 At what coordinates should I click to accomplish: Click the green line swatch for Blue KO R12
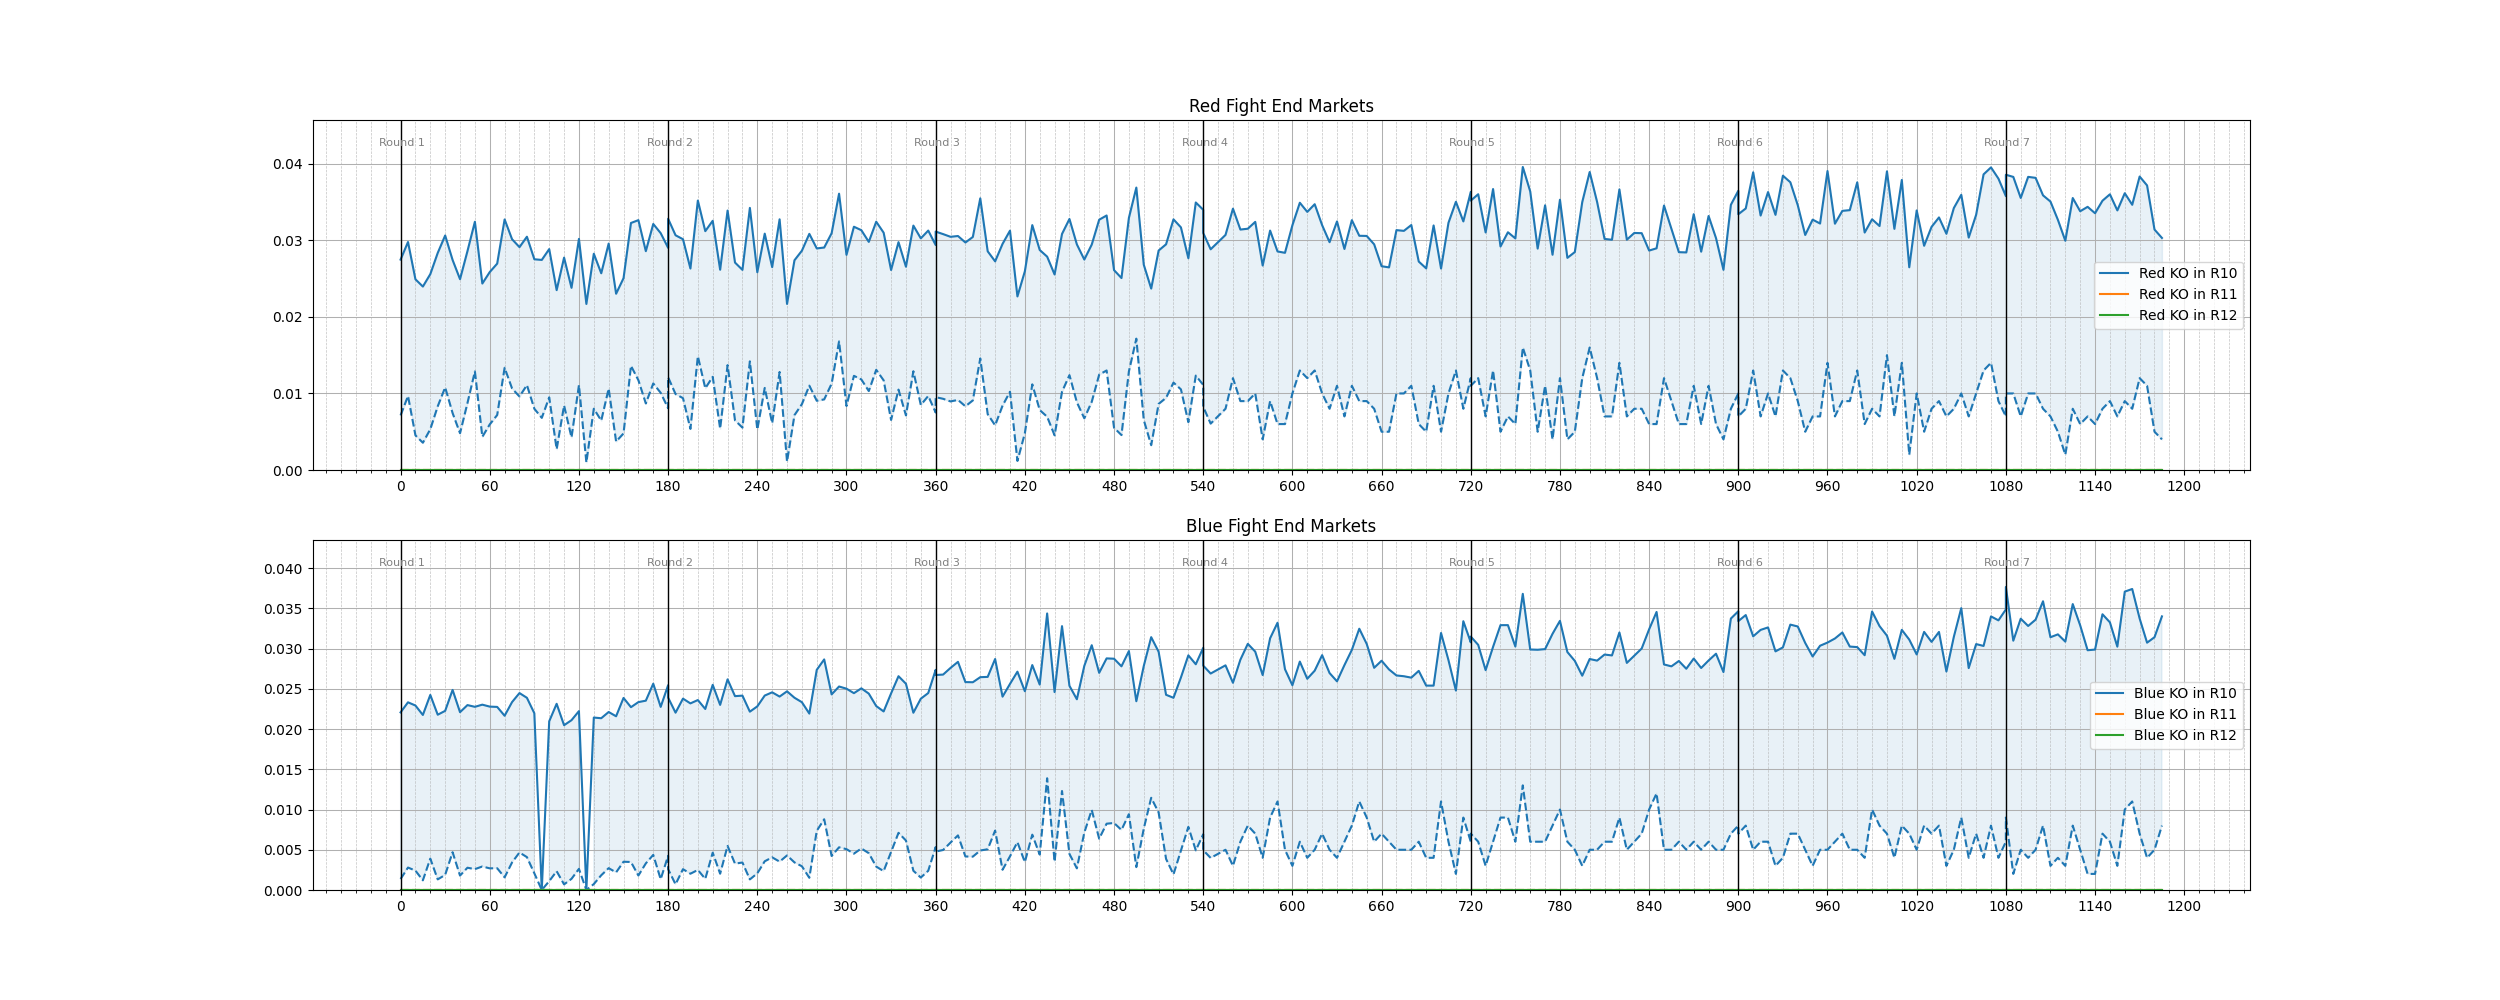click(2109, 735)
